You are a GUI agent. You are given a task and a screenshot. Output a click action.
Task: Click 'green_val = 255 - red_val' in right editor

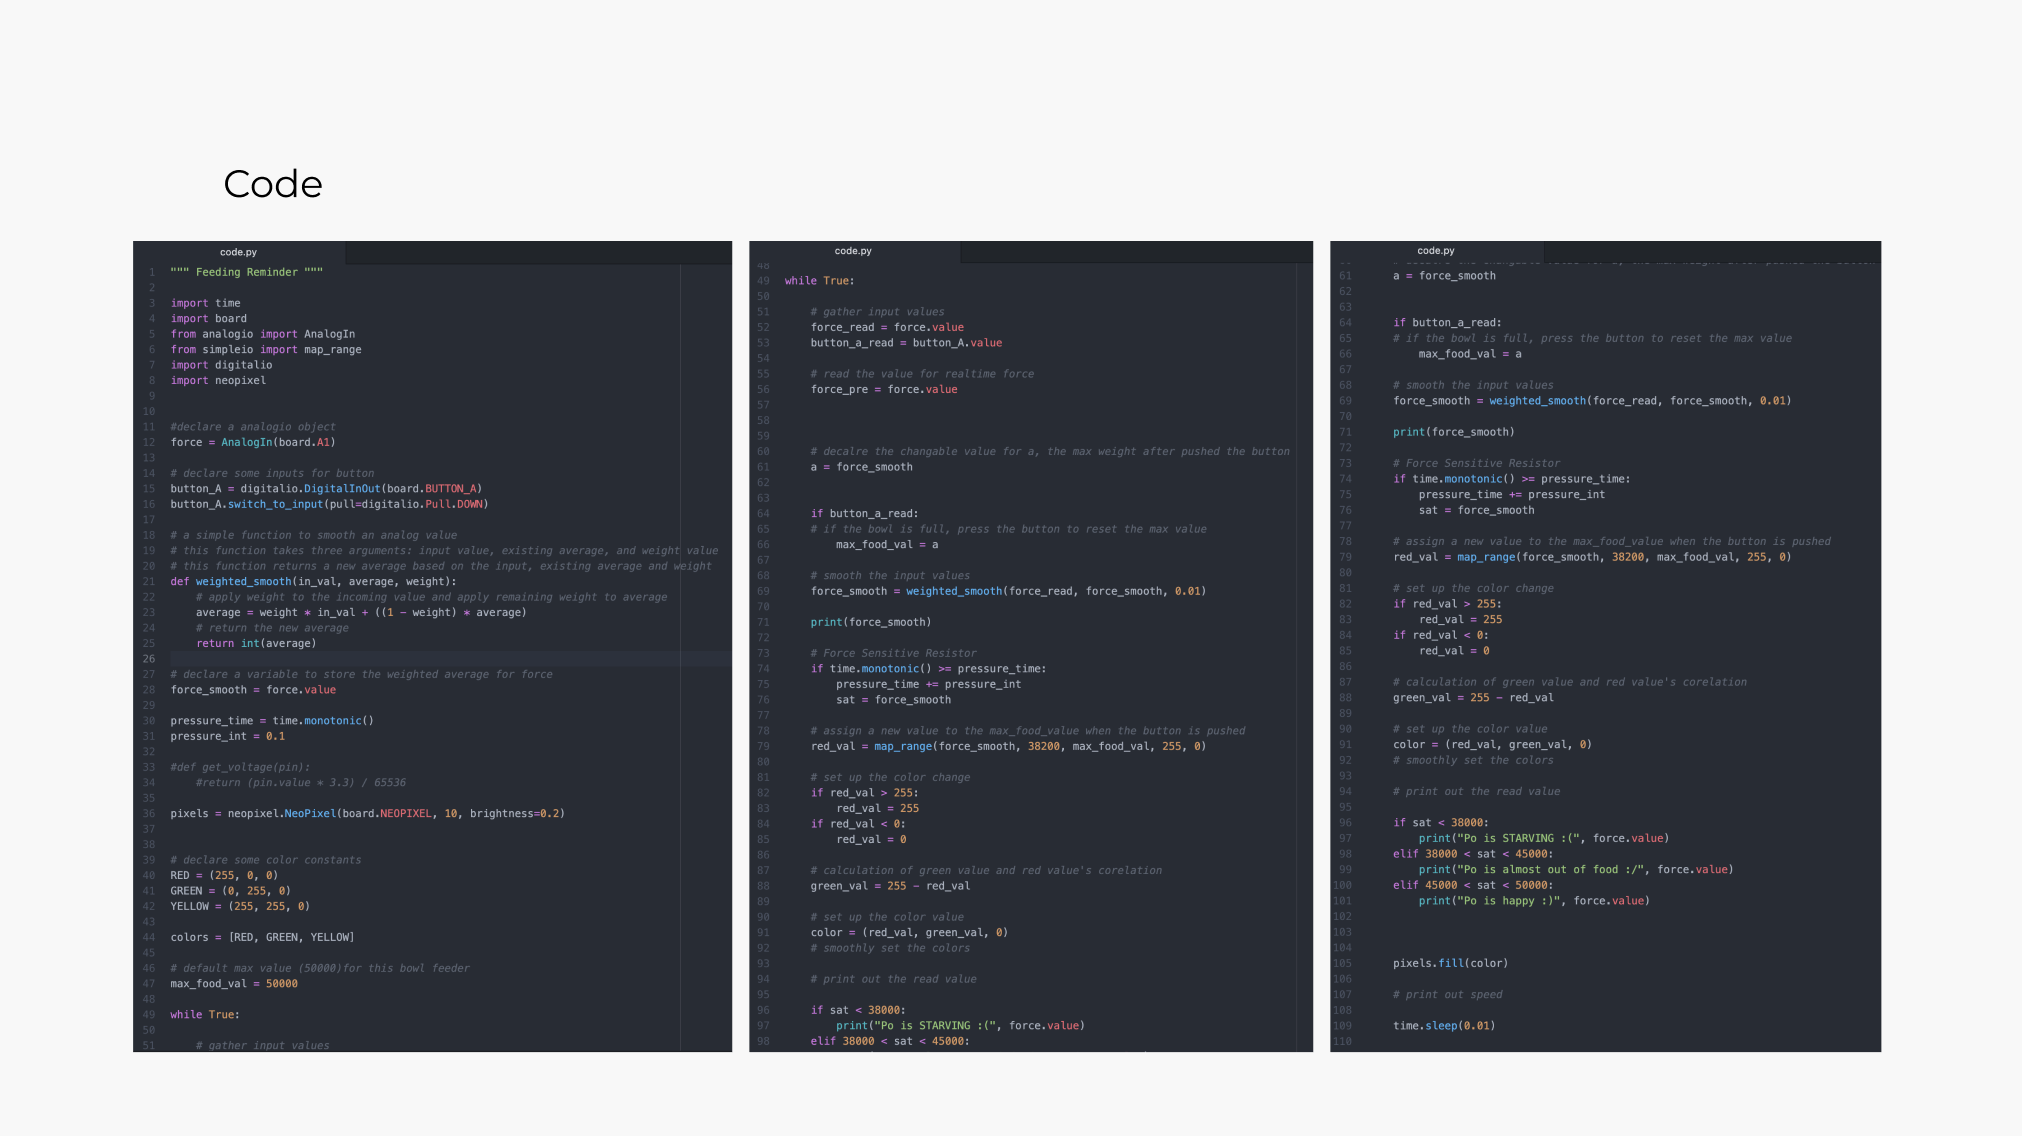point(1472,698)
